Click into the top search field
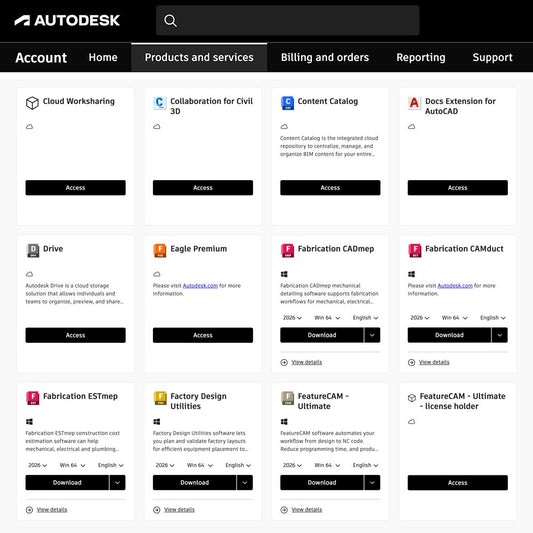This screenshot has height=533, width=533. coord(288,20)
